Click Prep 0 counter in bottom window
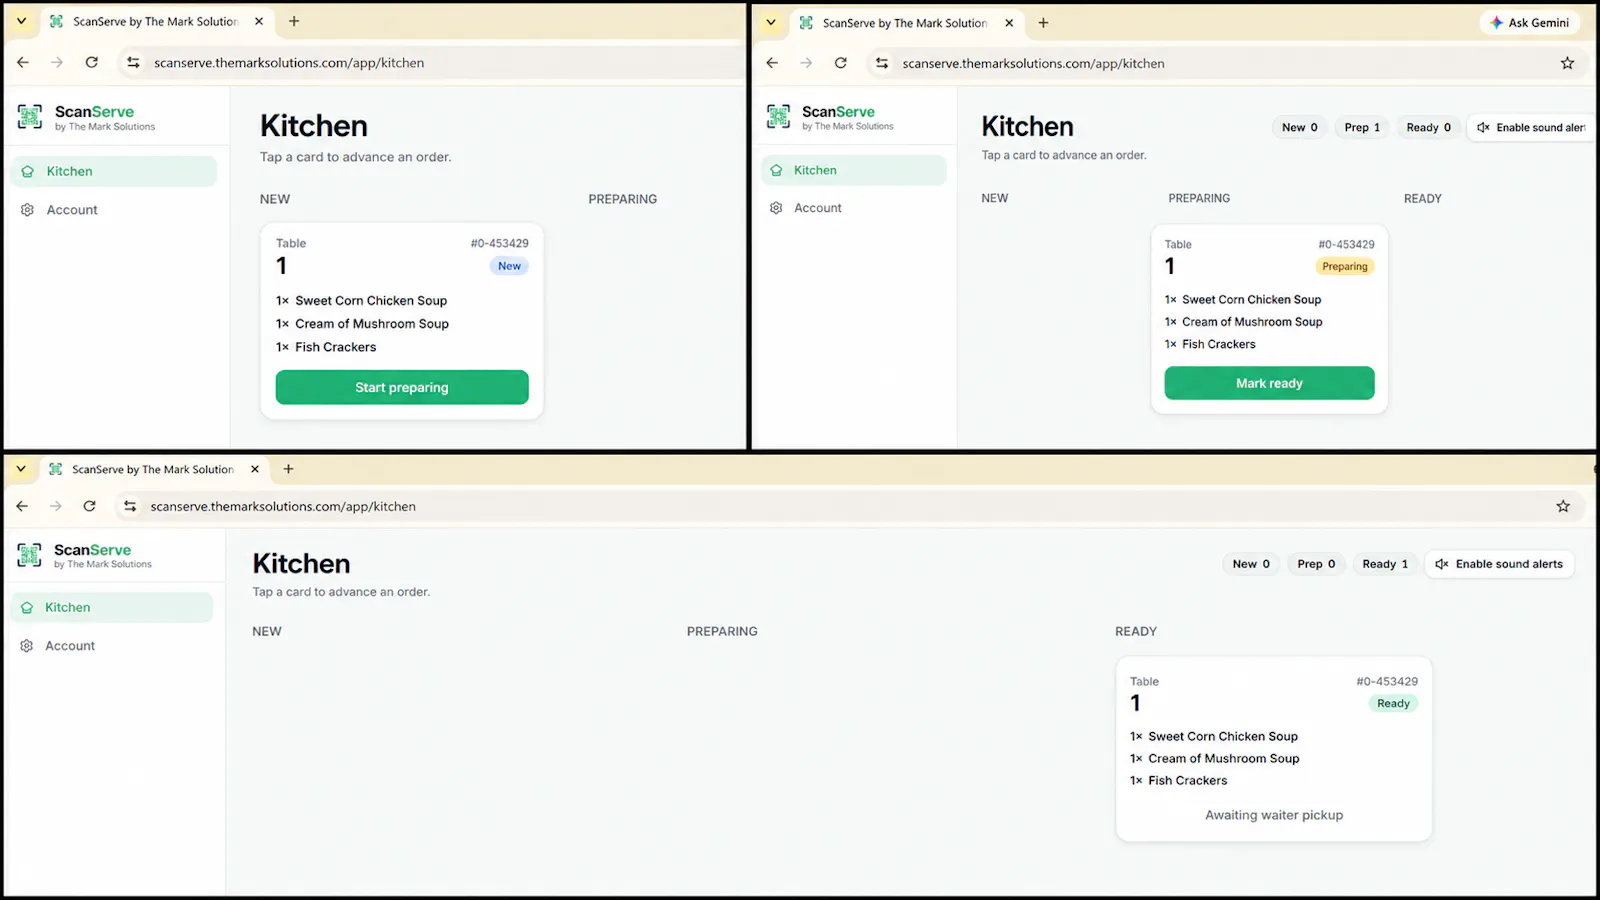Image resolution: width=1600 pixels, height=900 pixels. pos(1316,564)
